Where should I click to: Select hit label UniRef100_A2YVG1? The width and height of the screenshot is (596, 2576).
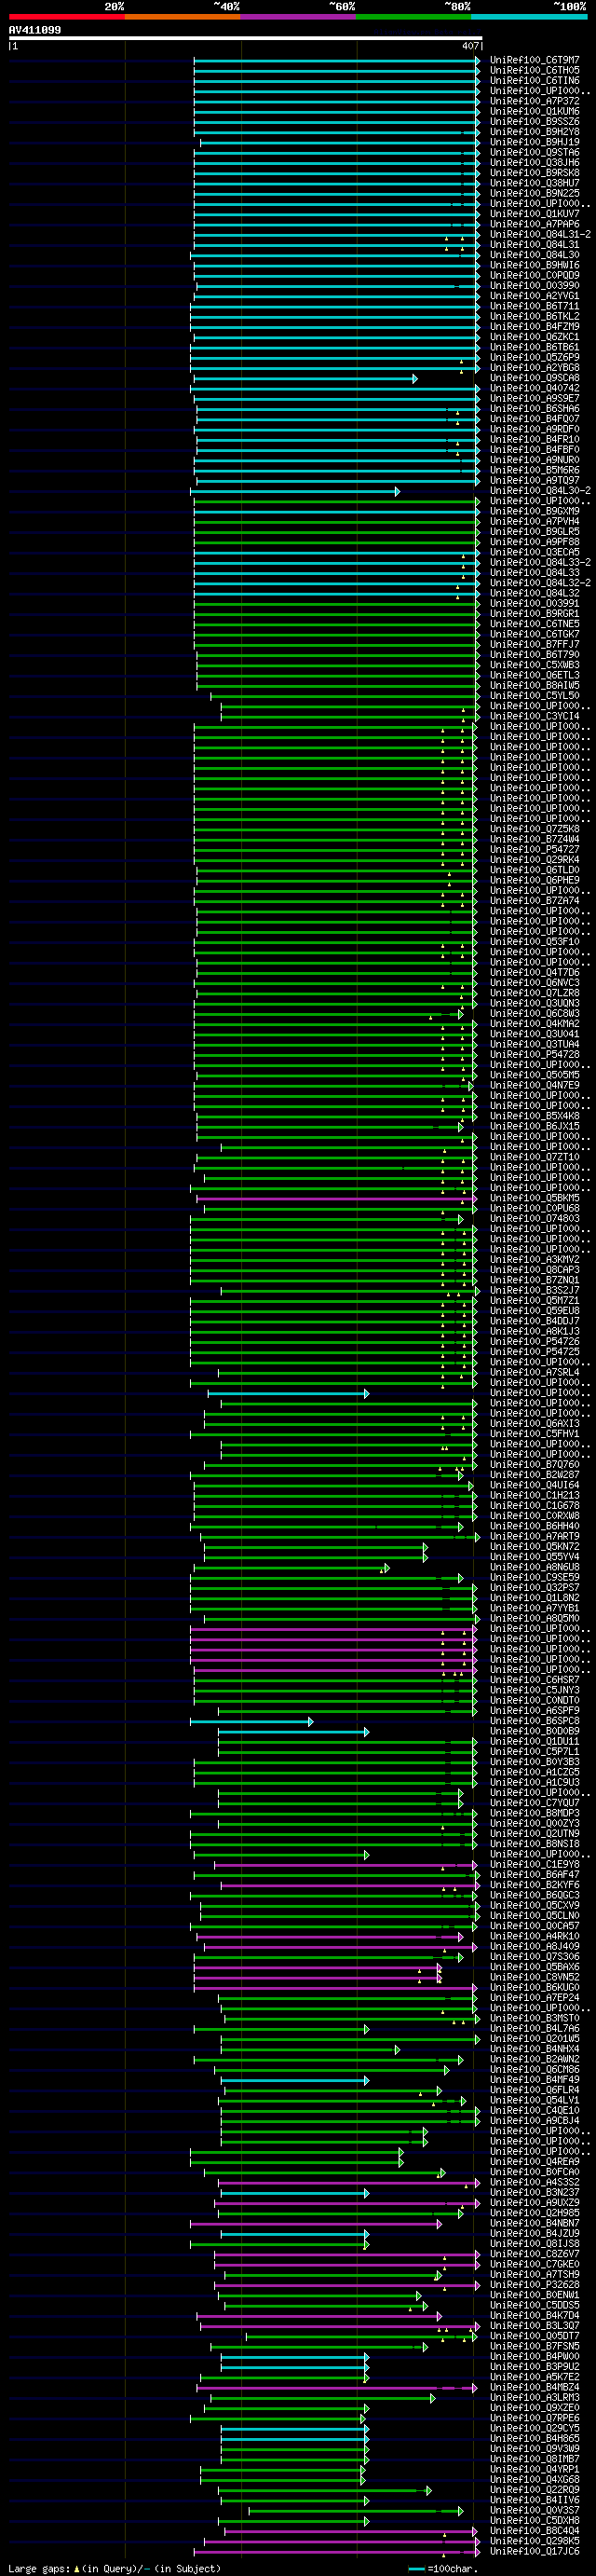pyautogui.click(x=534, y=296)
